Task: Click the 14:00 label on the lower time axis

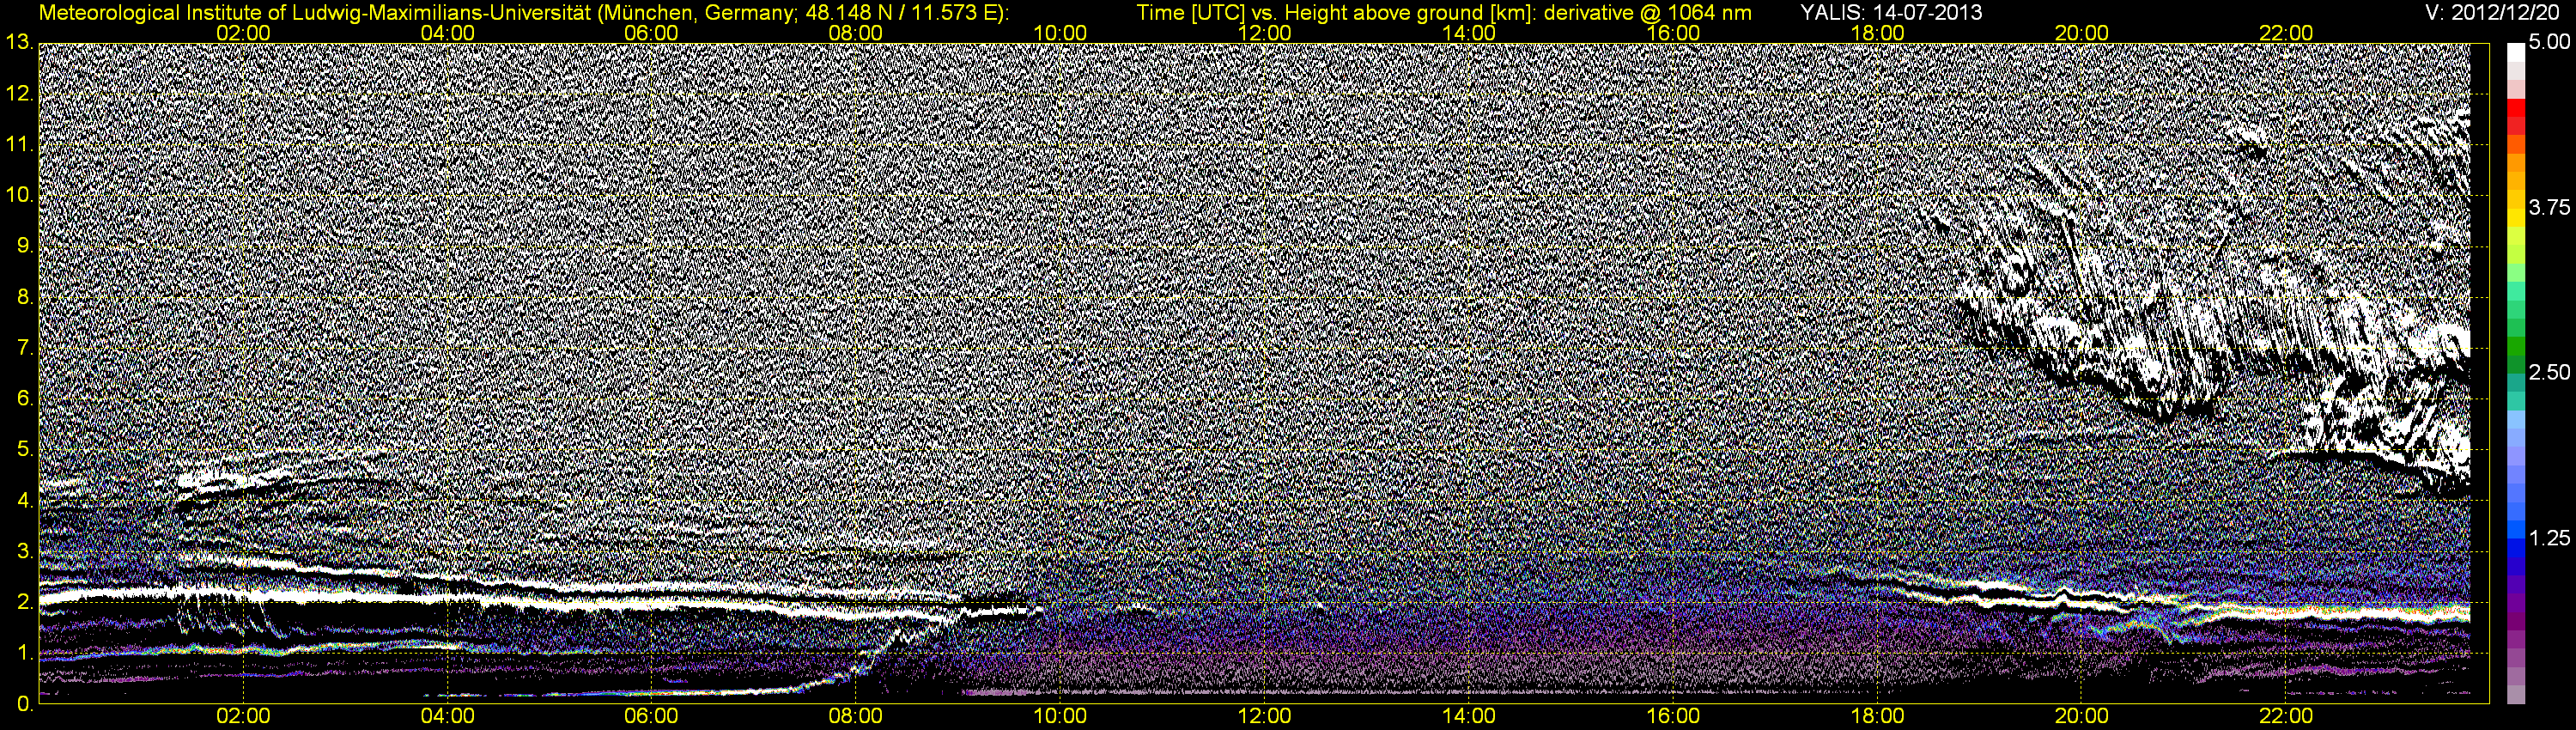Action: click(1469, 716)
